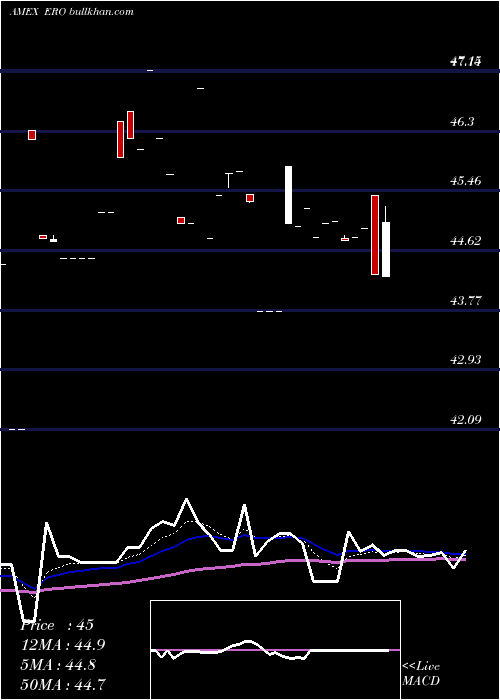Screen dimensions: 500x700
Task: Click the '<<Live MACD' label
Action: pyautogui.click(x=421, y=673)
